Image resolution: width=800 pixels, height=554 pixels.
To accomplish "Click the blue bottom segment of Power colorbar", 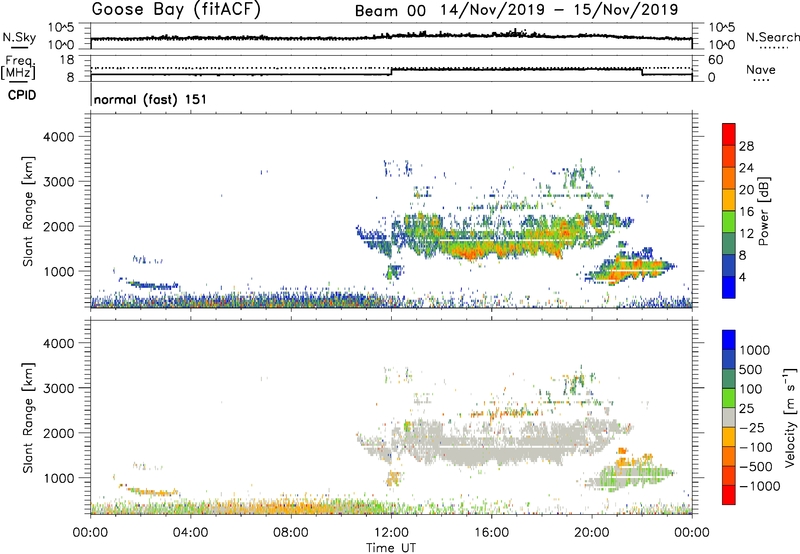I will pyautogui.click(x=729, y=287).
